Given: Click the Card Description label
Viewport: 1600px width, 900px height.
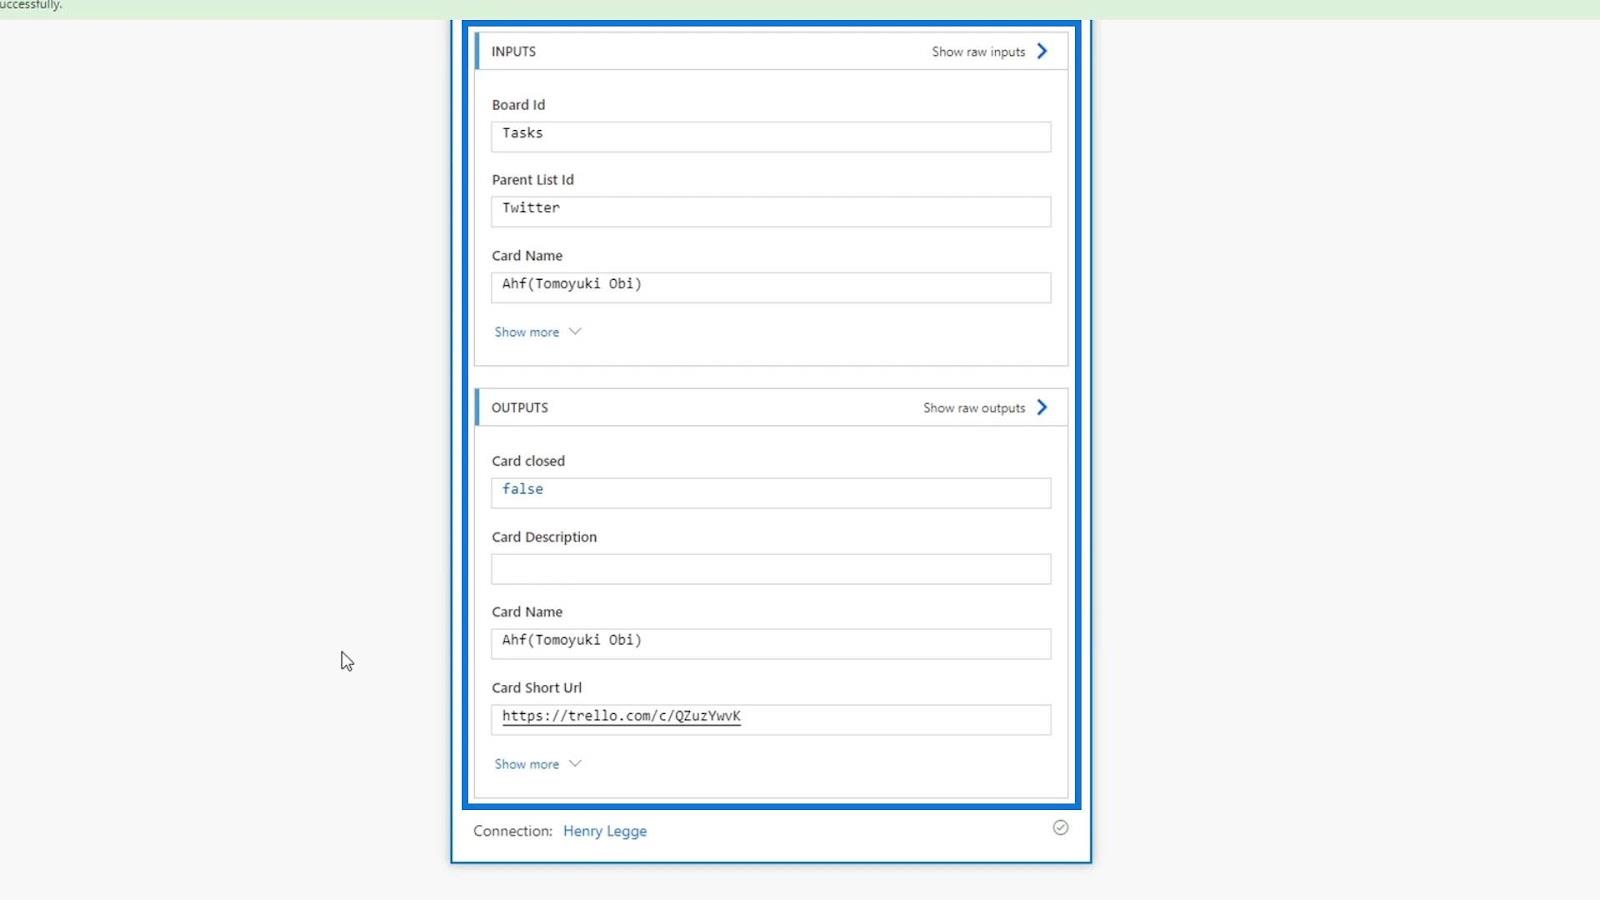Looking at the screenshot, I should click(544, 537).
